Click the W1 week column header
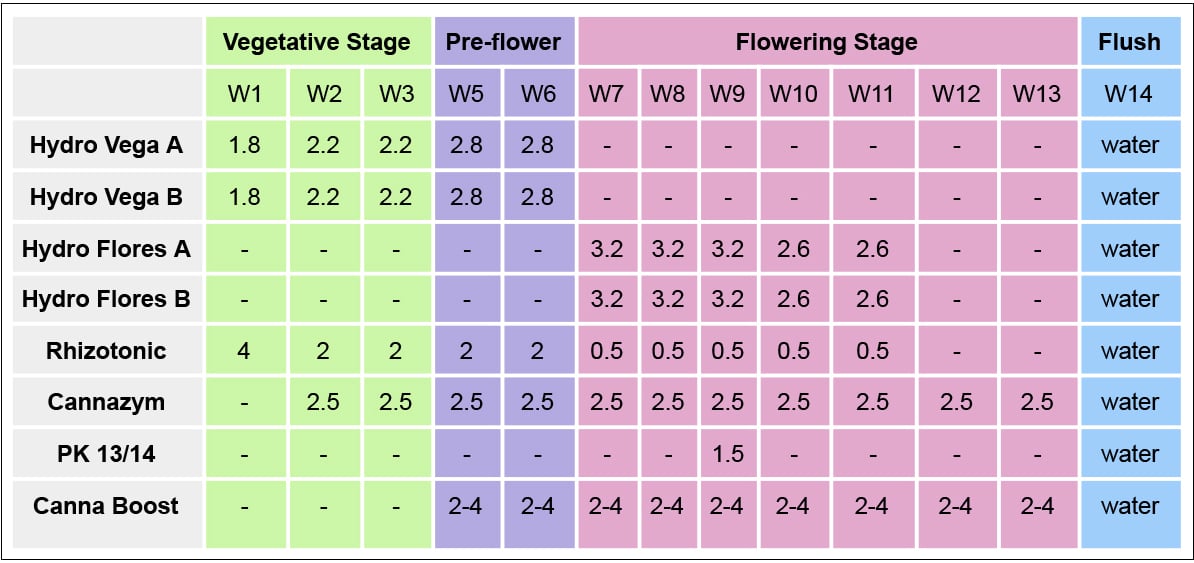Image resolution: width=1194 pixels, height=563 pixels. [245, 94]
